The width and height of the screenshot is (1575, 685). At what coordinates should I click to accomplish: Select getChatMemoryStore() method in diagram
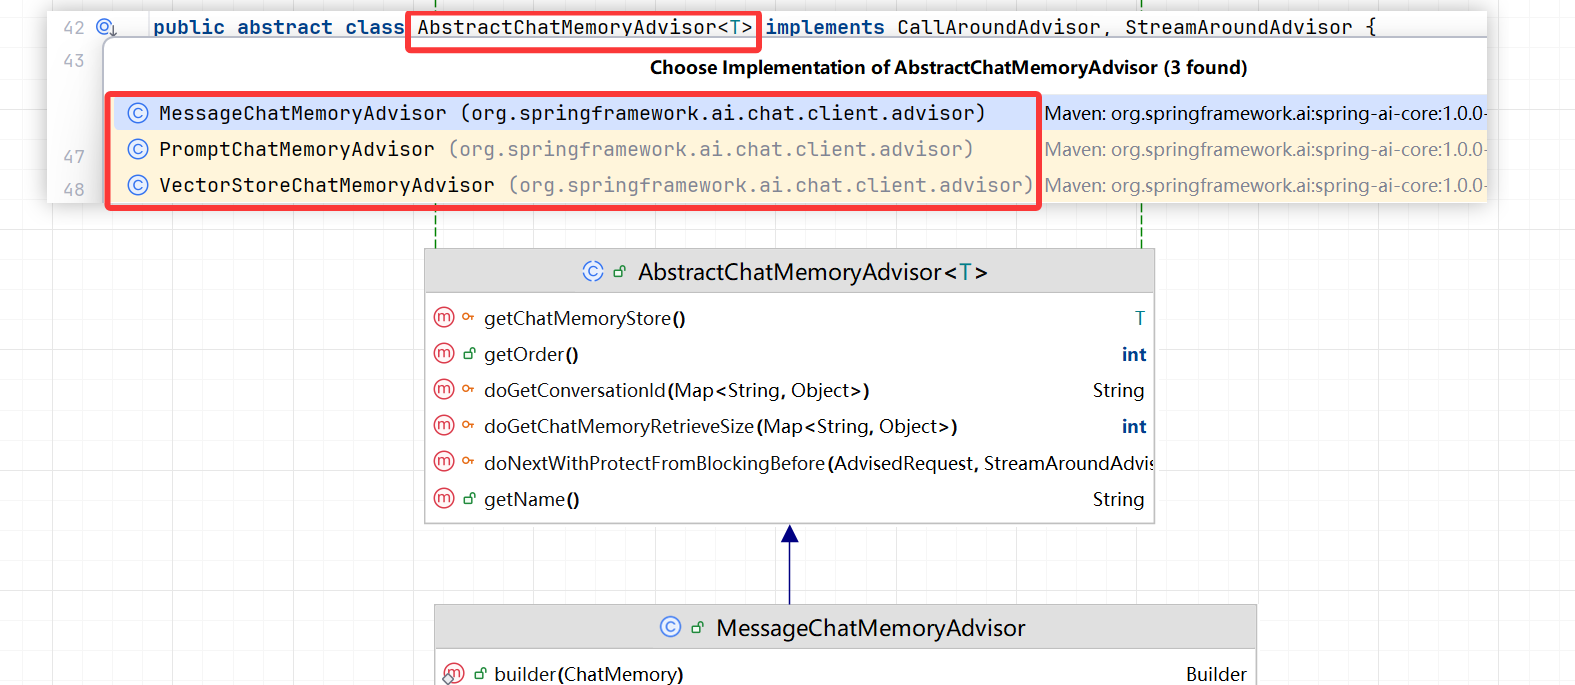point(790,318)
